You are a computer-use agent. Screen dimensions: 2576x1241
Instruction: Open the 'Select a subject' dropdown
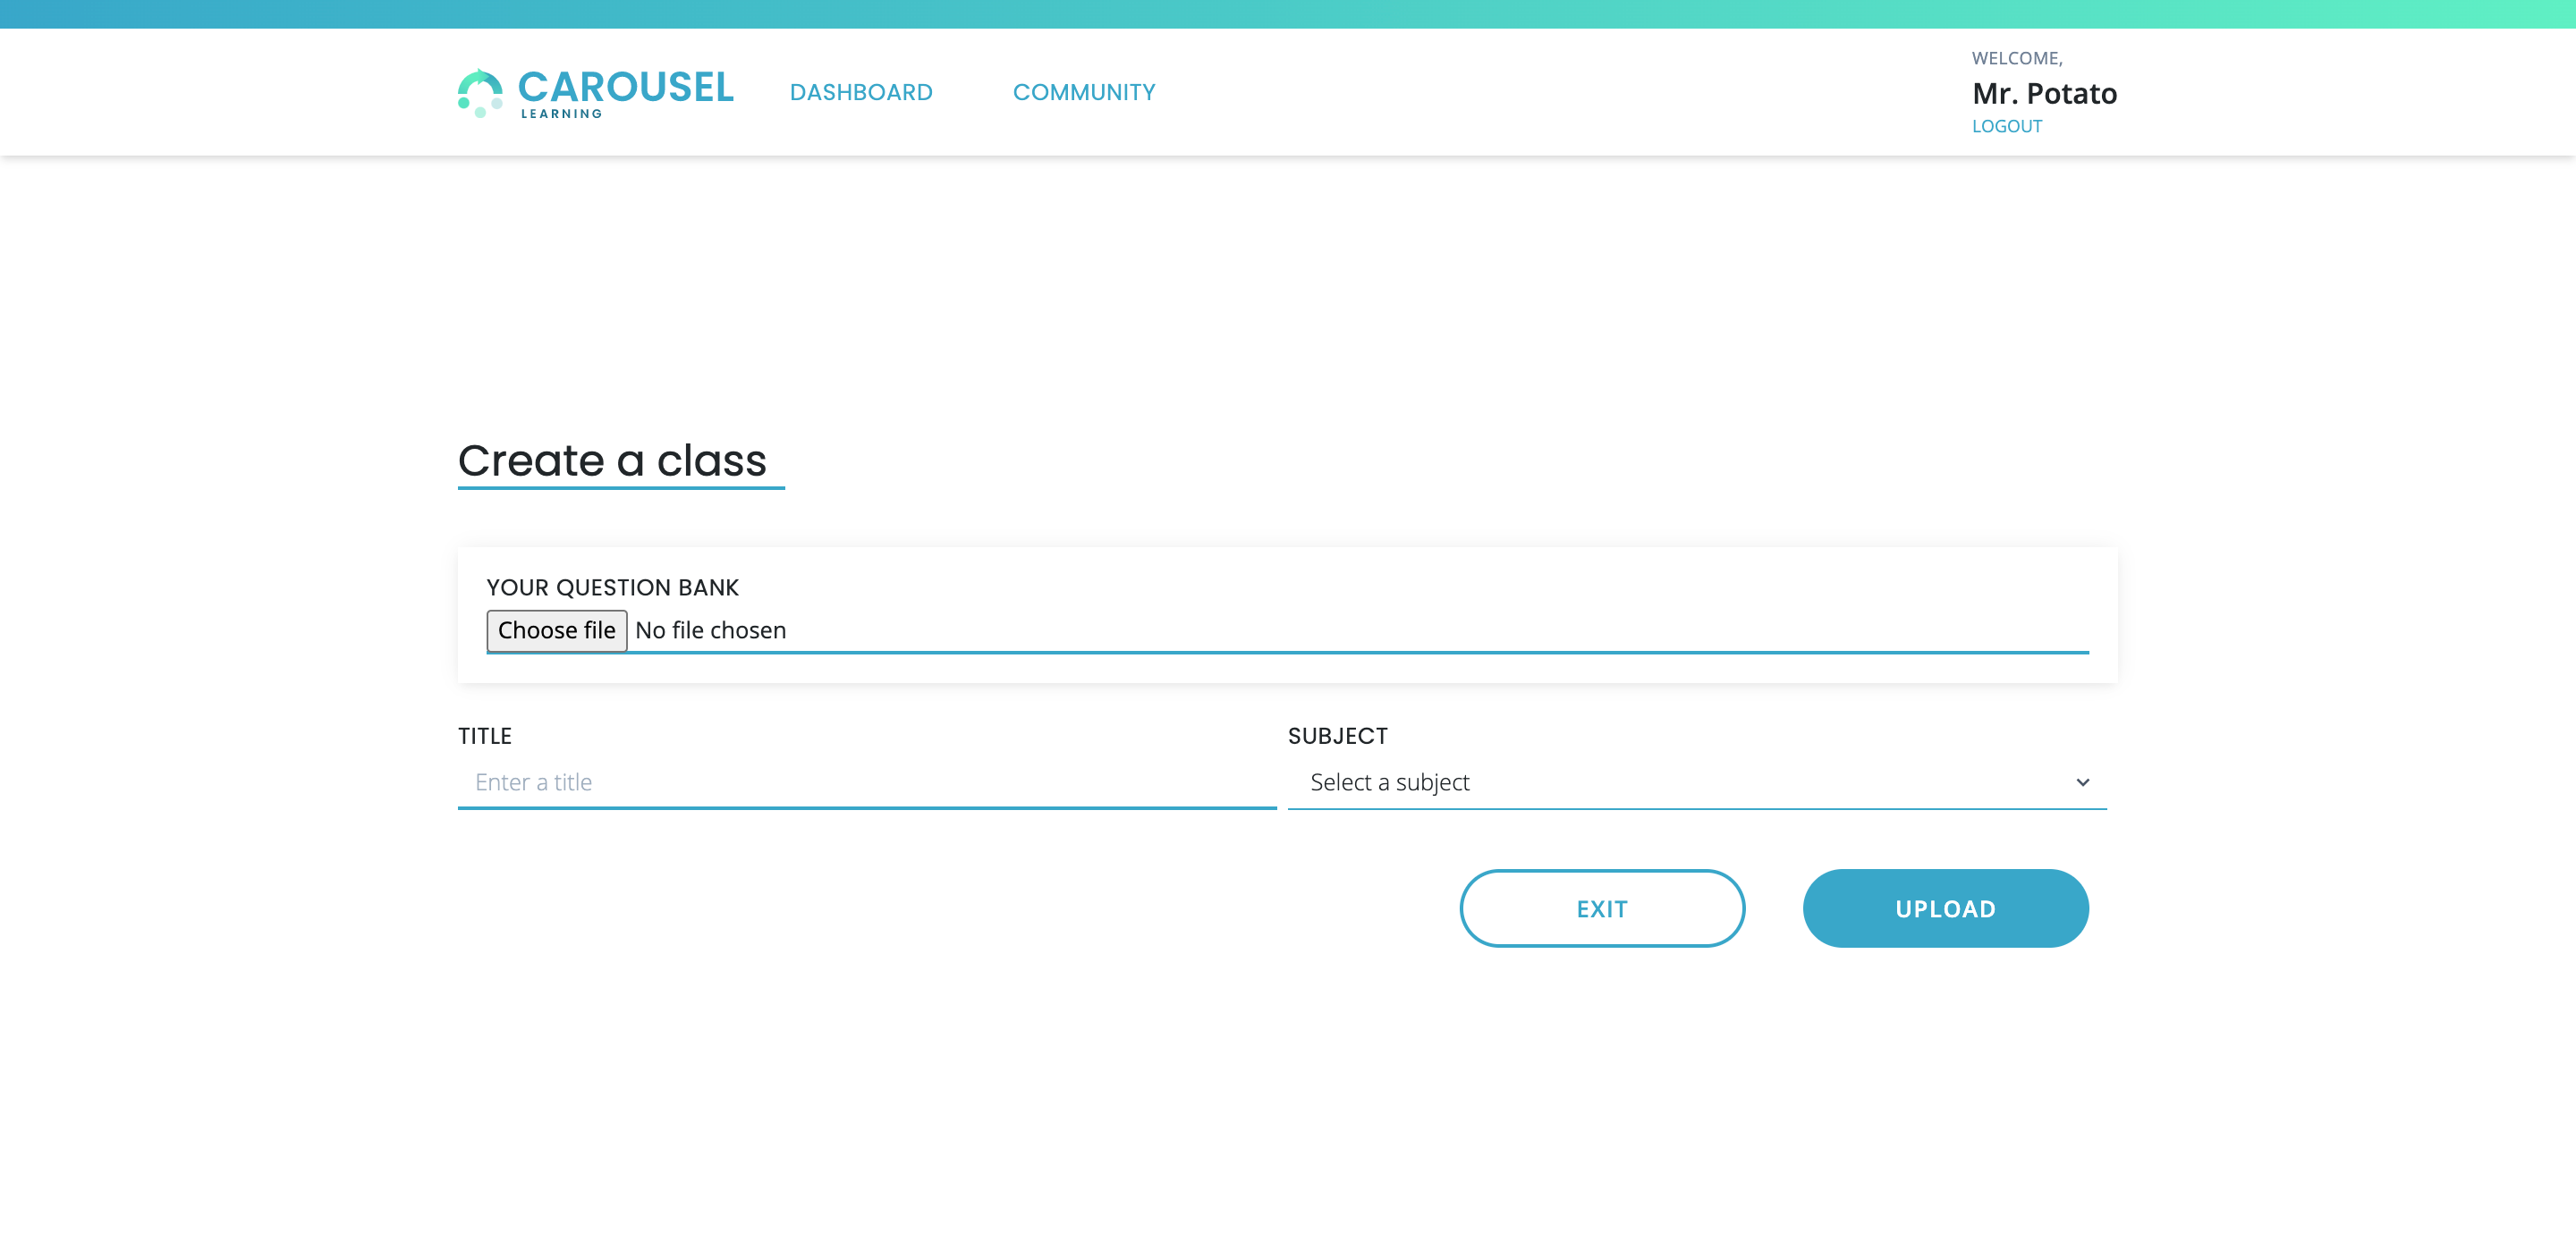point(1696,782)
